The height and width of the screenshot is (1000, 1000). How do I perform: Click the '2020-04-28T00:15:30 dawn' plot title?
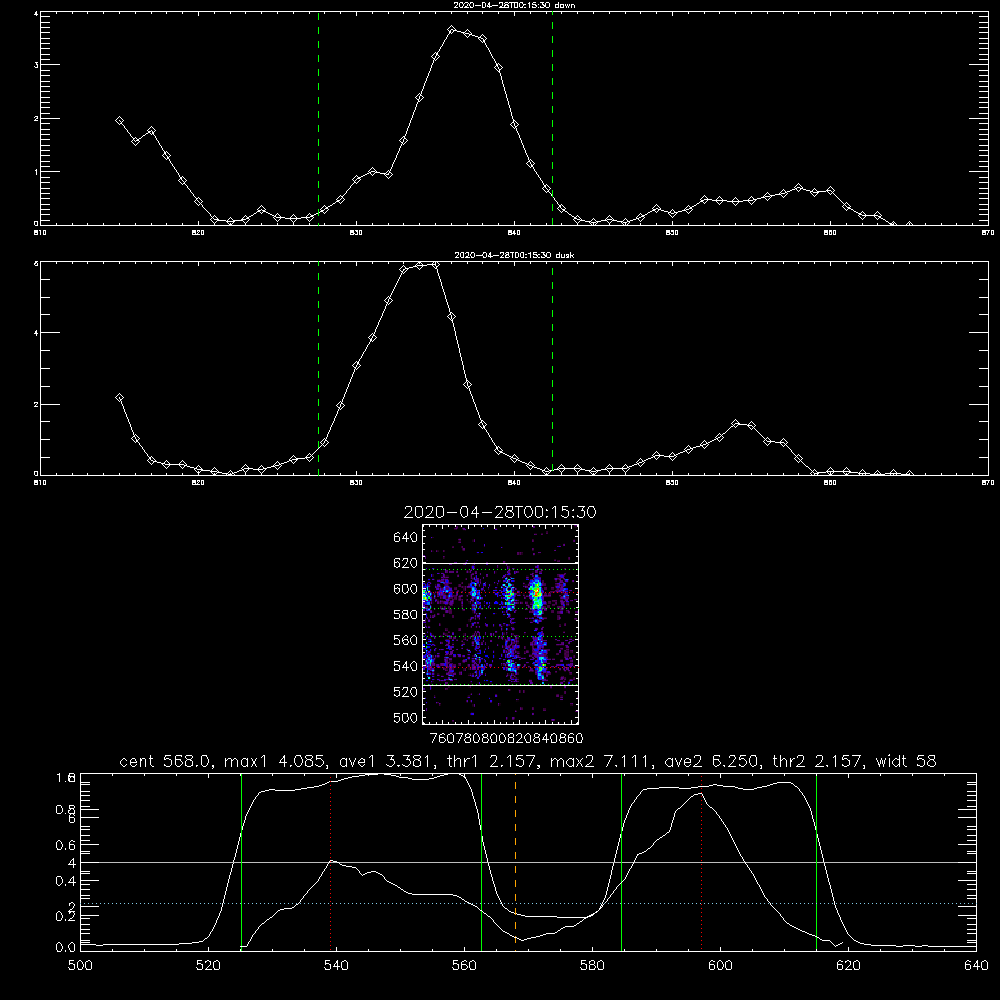(x=514, y=5)
